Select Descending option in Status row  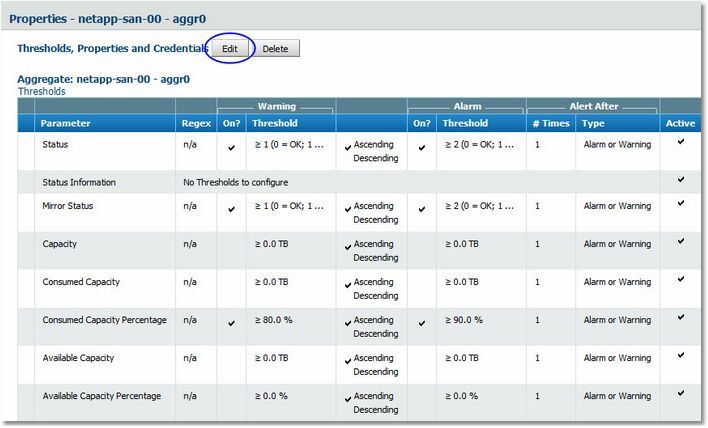click(x=376, y=158)
